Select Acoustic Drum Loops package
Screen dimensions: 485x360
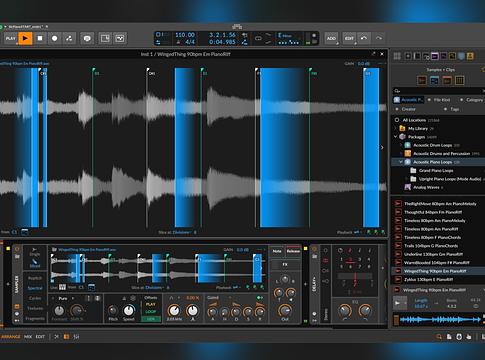433,145
